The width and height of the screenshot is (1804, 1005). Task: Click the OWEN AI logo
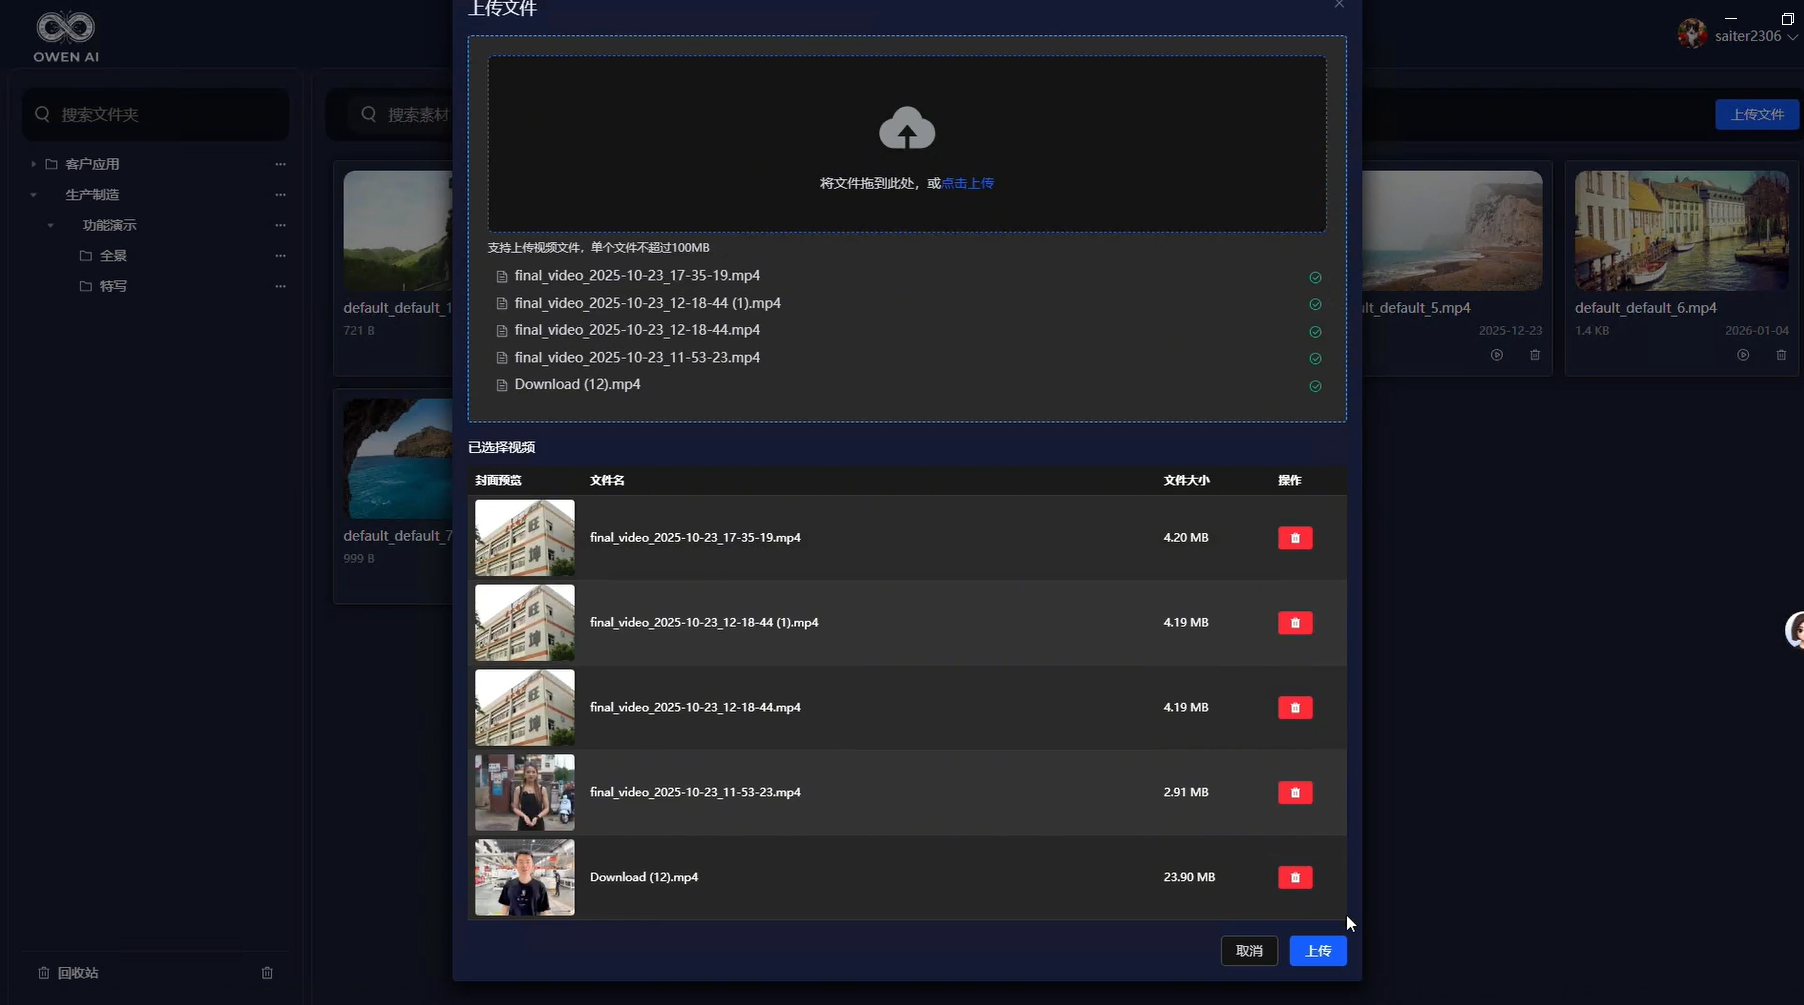pyautogui.click(x=66, y=37)
